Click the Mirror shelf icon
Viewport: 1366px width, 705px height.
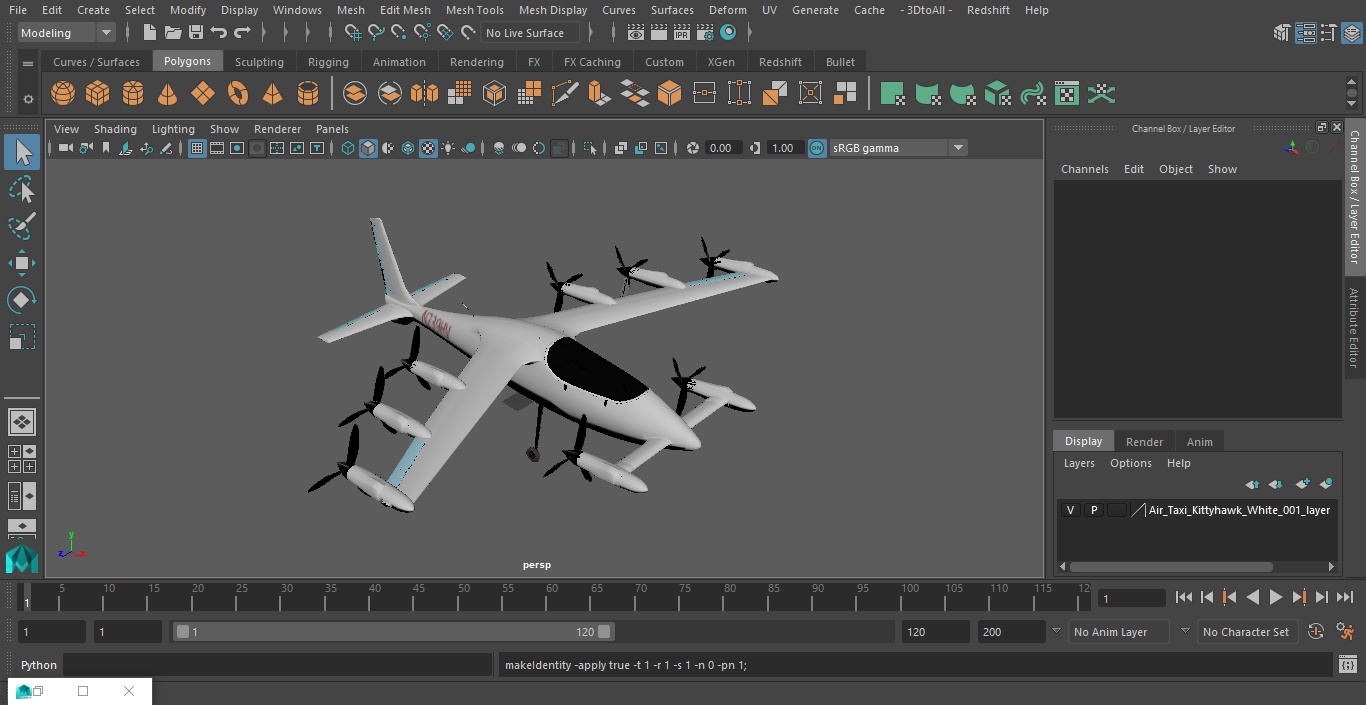pos(424,94)
